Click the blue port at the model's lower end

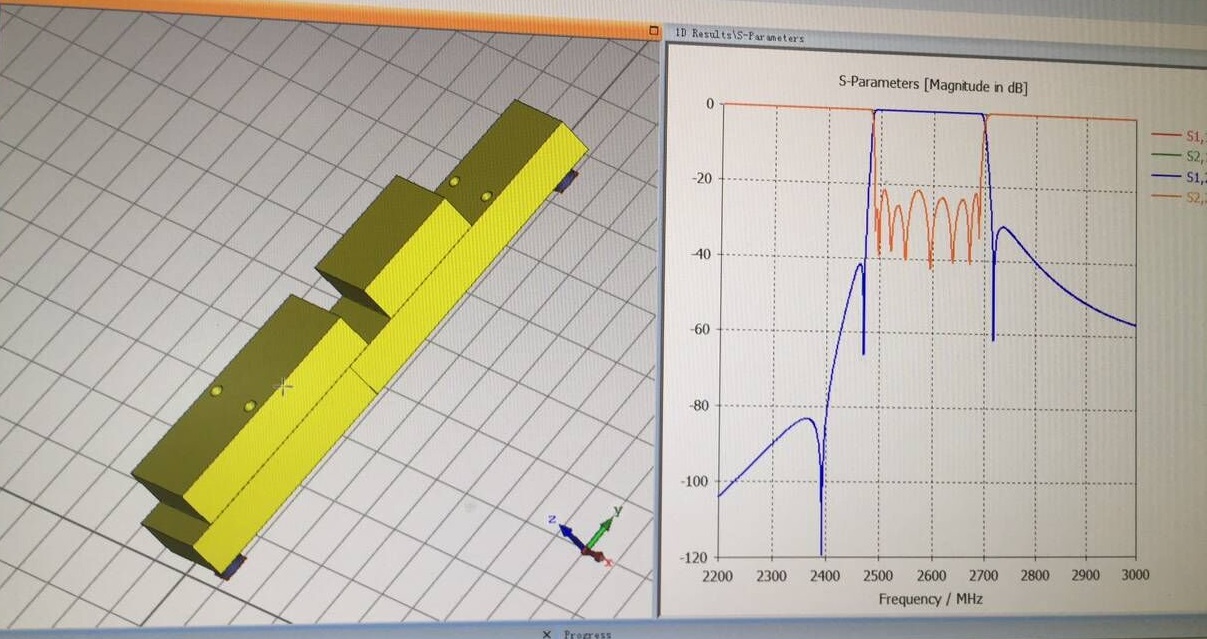click(x=233, y=567)
